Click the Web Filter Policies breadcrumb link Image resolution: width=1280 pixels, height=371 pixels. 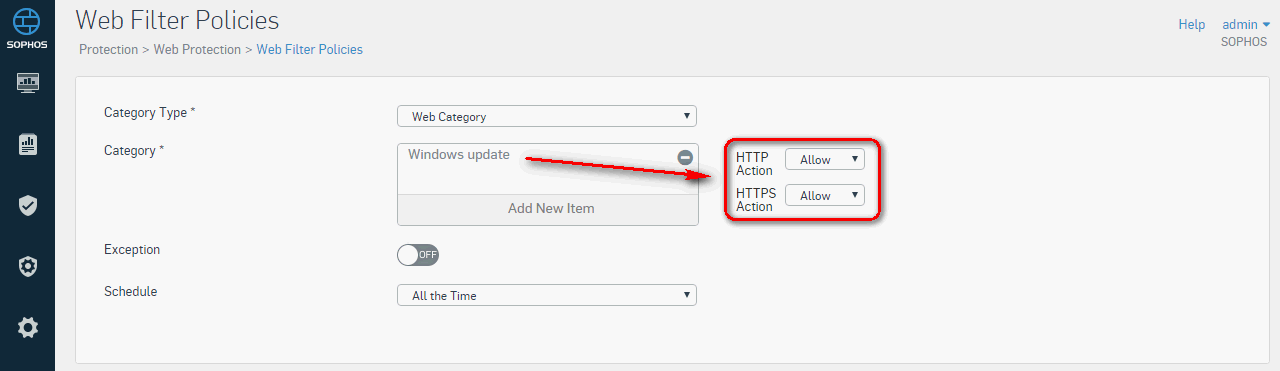[x=310, y=49]
